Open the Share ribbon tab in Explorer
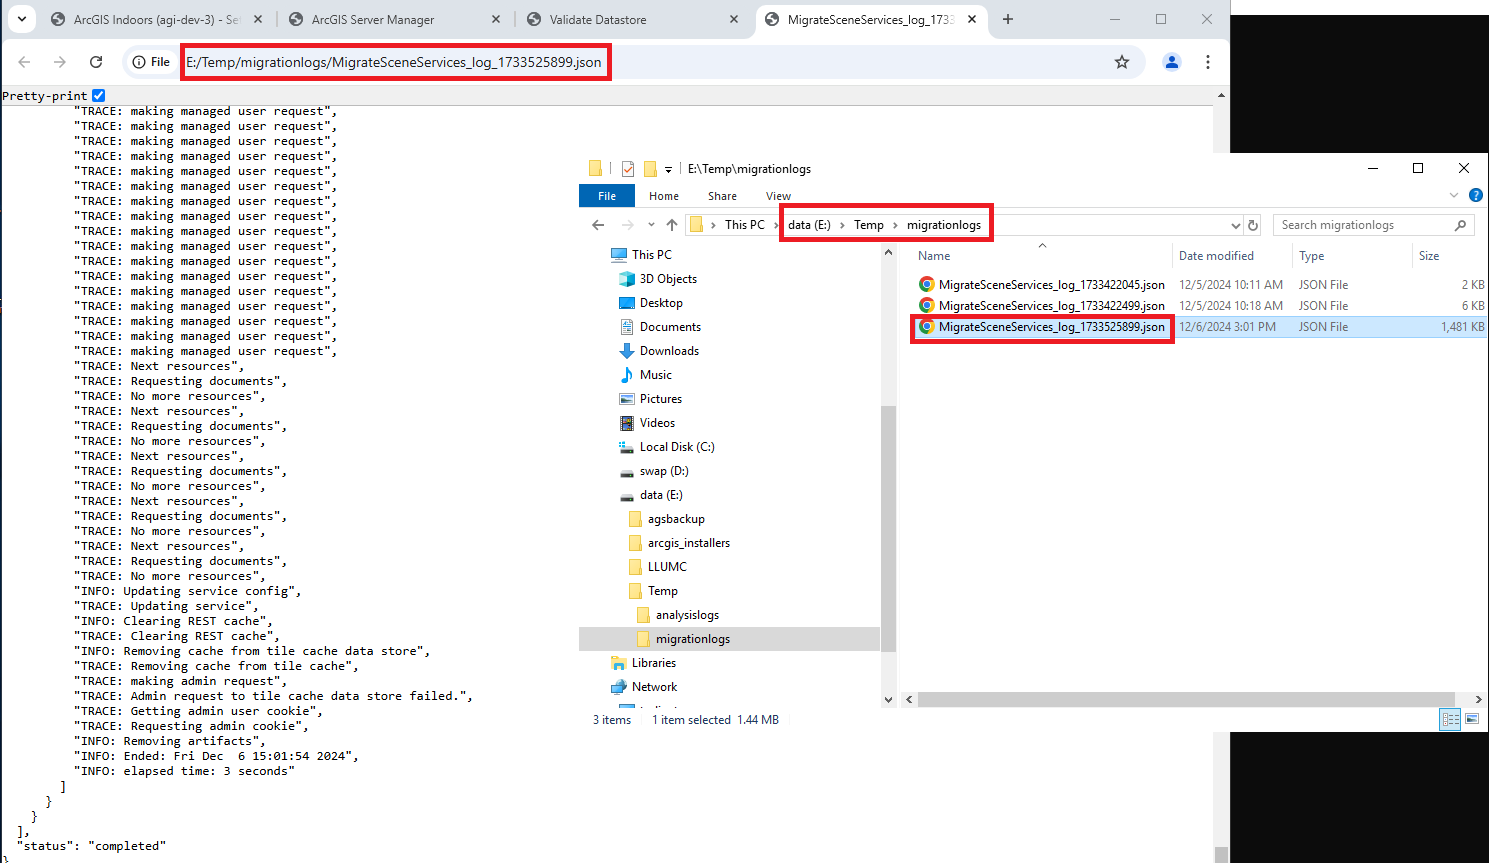The image size is (1489, 863). coord(722,196)
